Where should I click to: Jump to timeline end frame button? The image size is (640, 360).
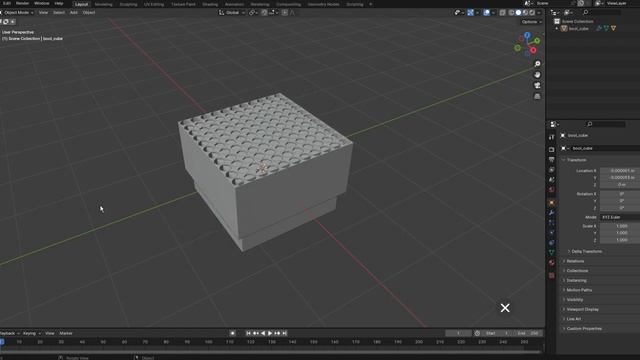click(x=284, y=333)
